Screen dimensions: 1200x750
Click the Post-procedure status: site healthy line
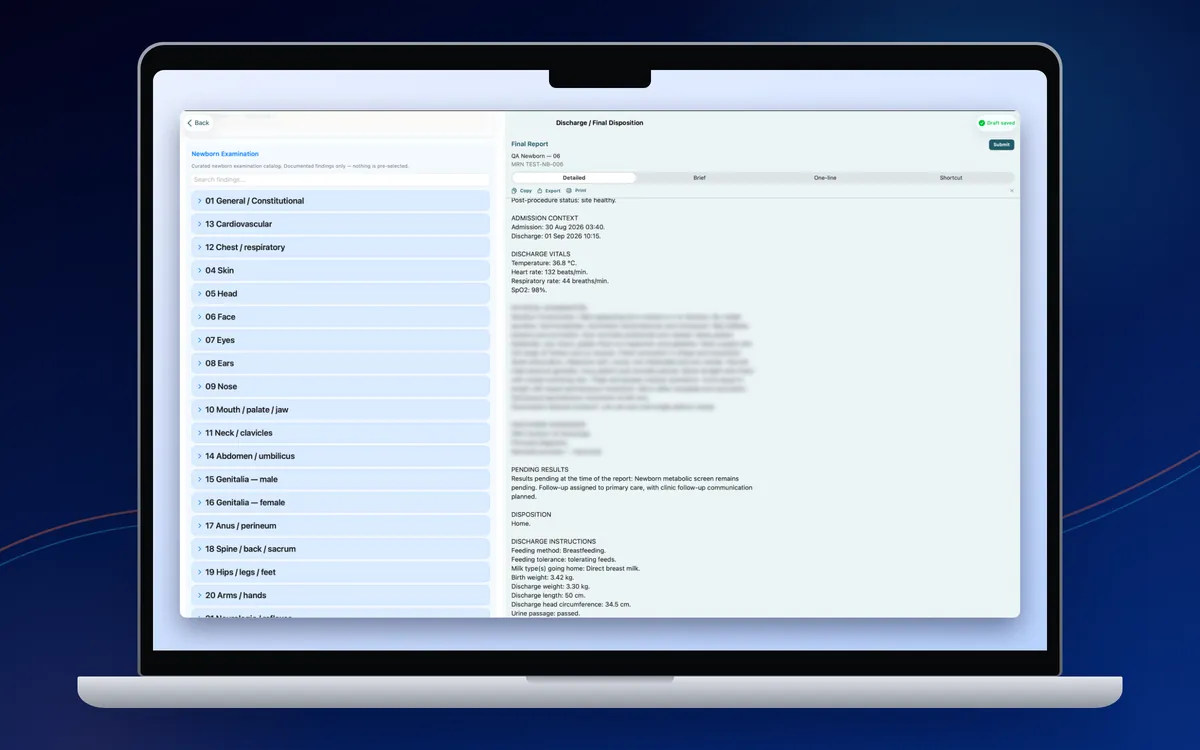click(564, 200)
